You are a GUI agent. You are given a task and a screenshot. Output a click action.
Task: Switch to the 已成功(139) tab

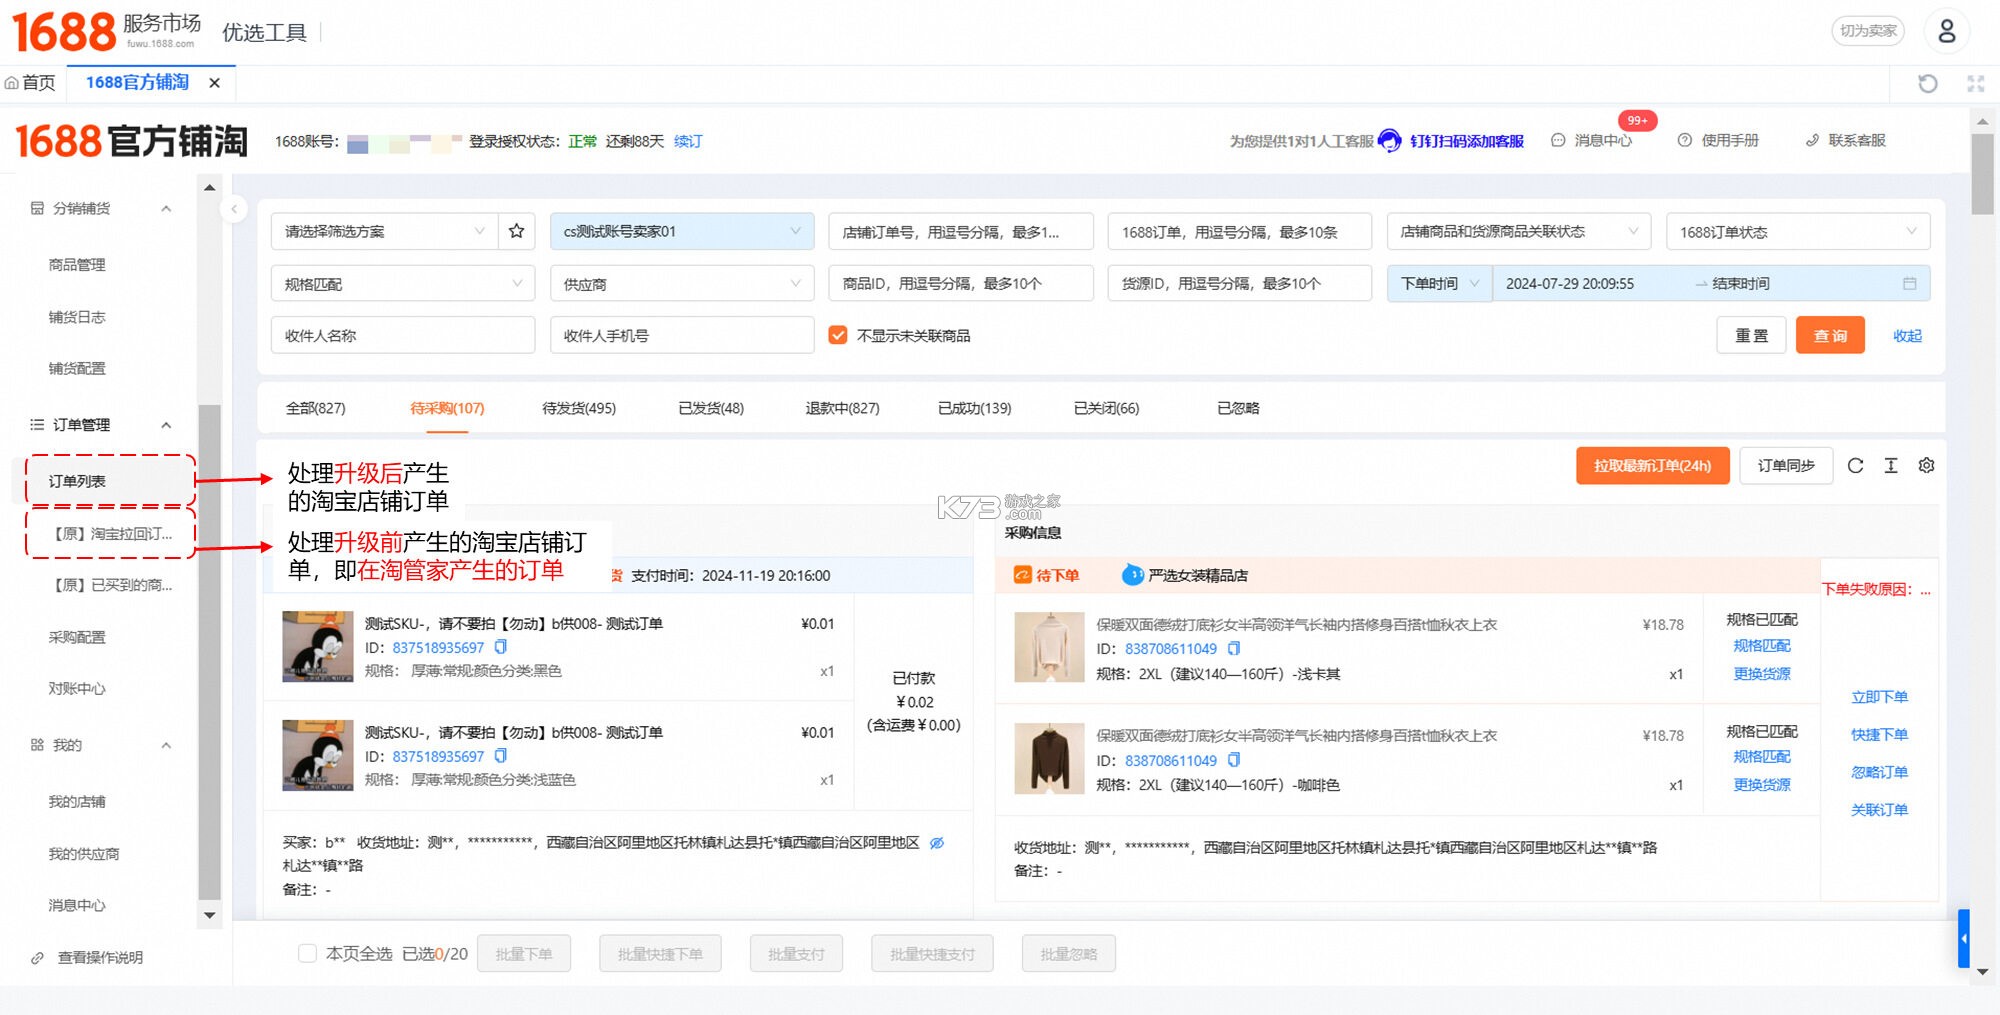pyautogui.click(x=975, y=408)
